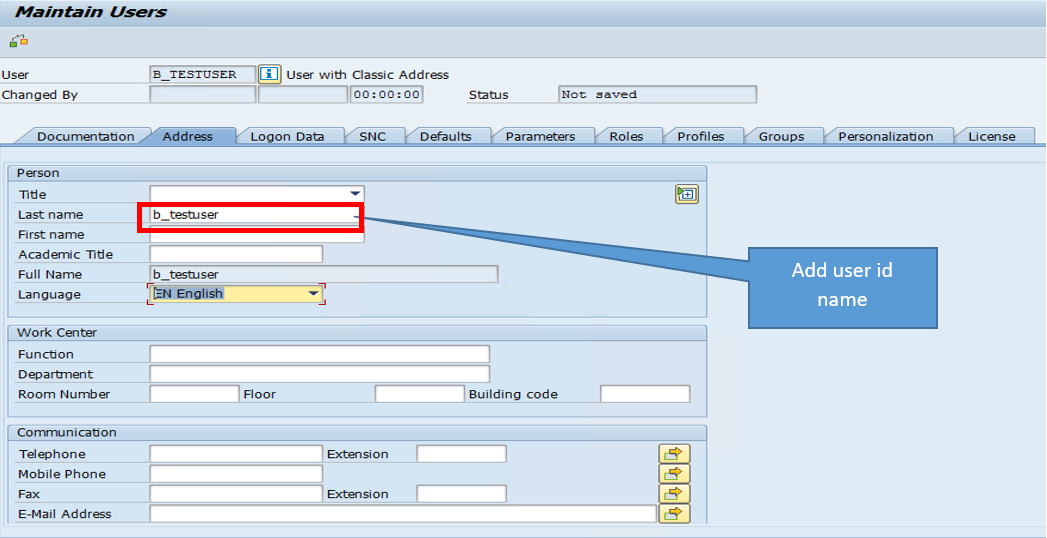Click the Maintain Users title
This screenshot has width=1047, height=538.
tap(91, 12)
